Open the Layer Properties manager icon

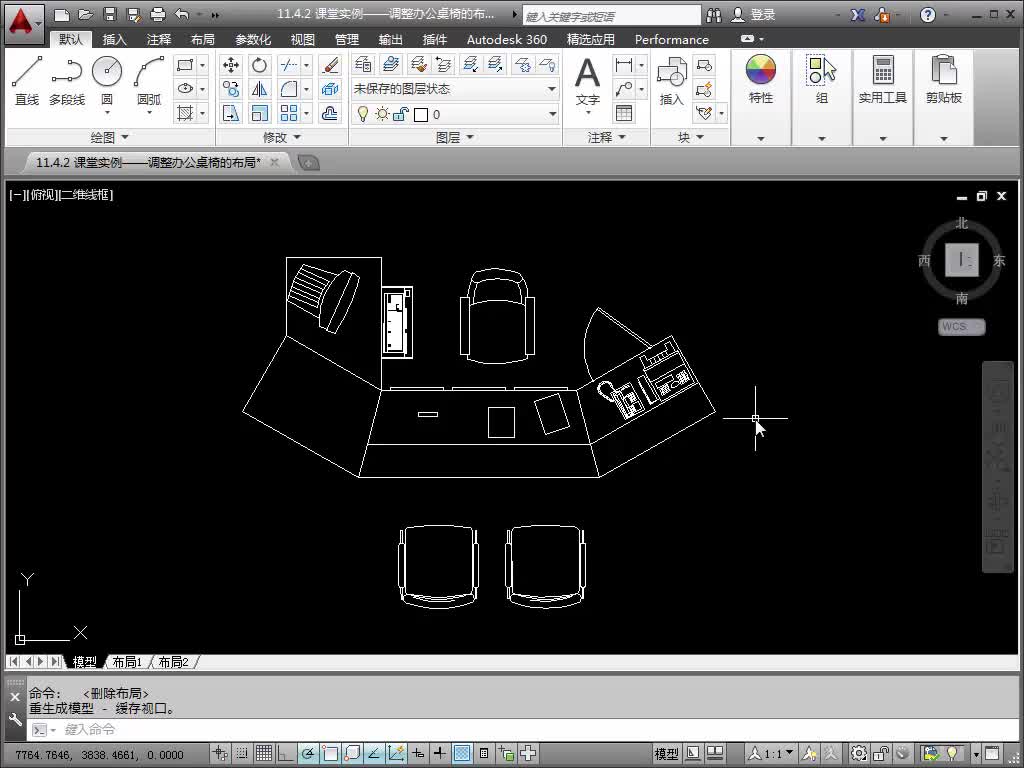tap(364, 64)
